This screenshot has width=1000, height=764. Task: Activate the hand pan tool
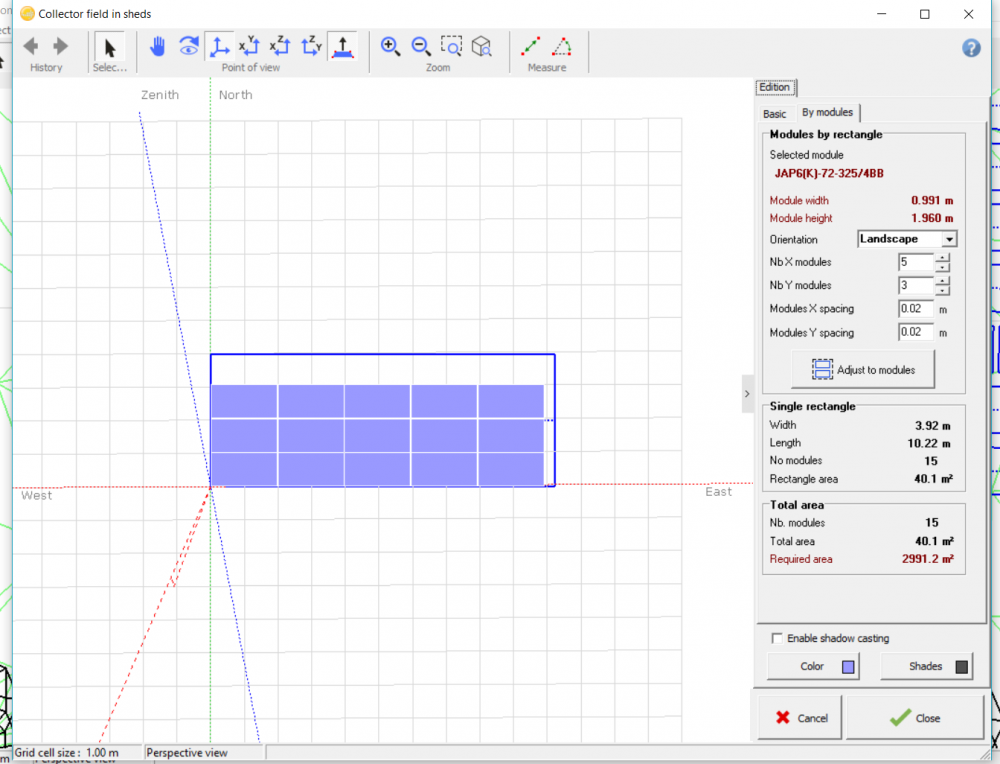[157, 46]
